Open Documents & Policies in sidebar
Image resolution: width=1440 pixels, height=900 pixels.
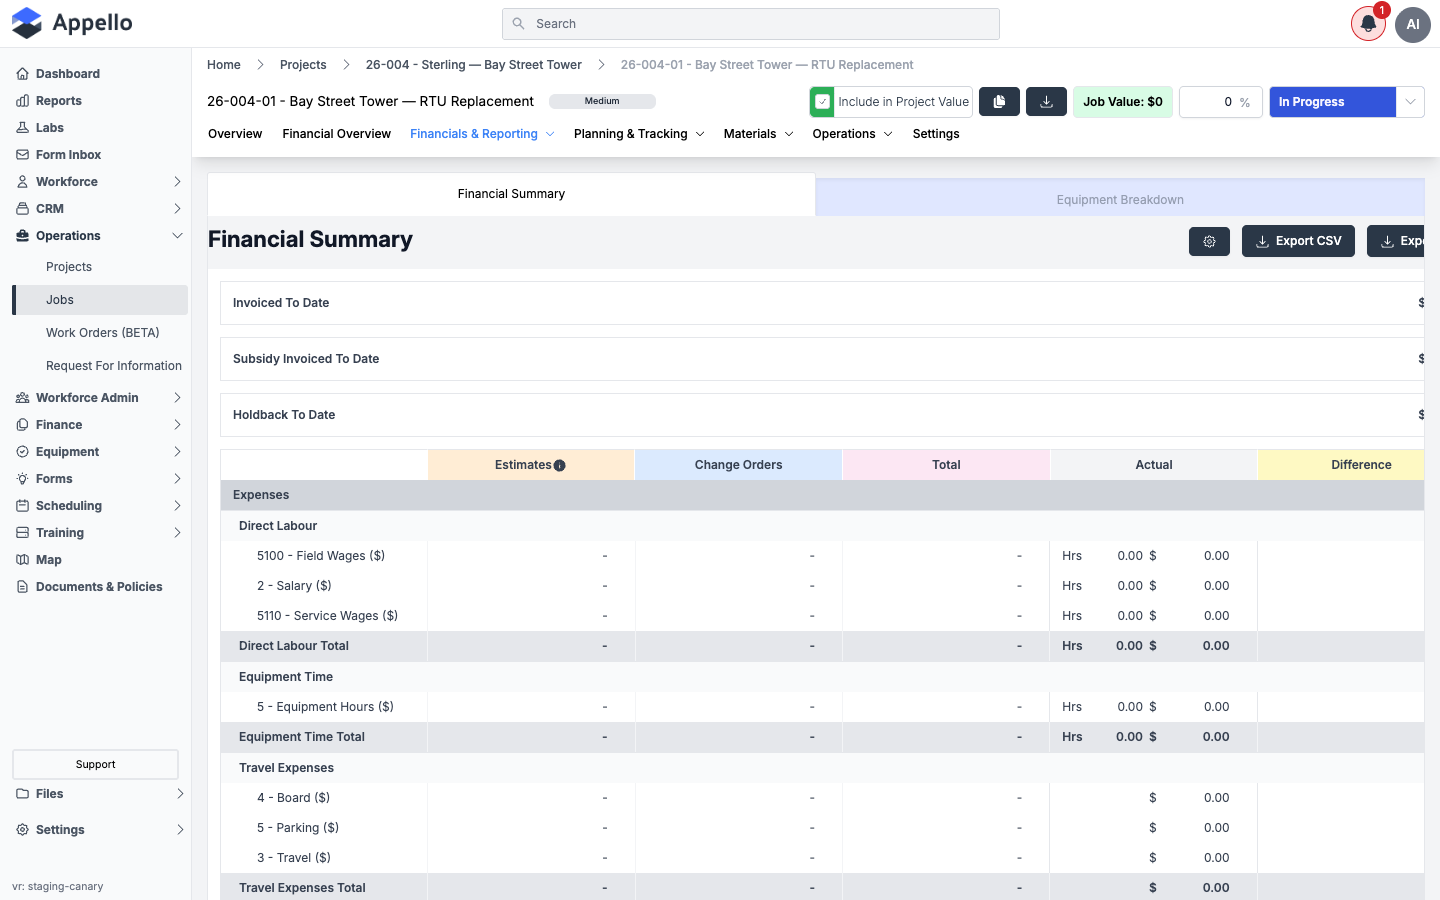pos(98,587)
